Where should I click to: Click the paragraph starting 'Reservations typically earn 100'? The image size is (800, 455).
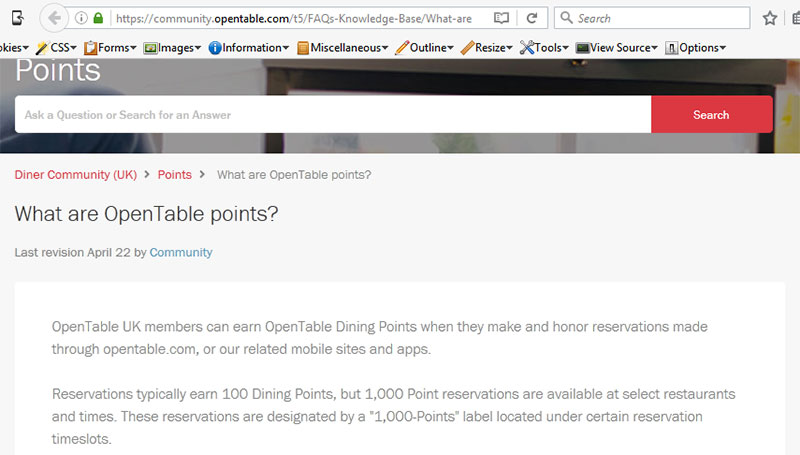pyautogui.click(x=393, y=416)
